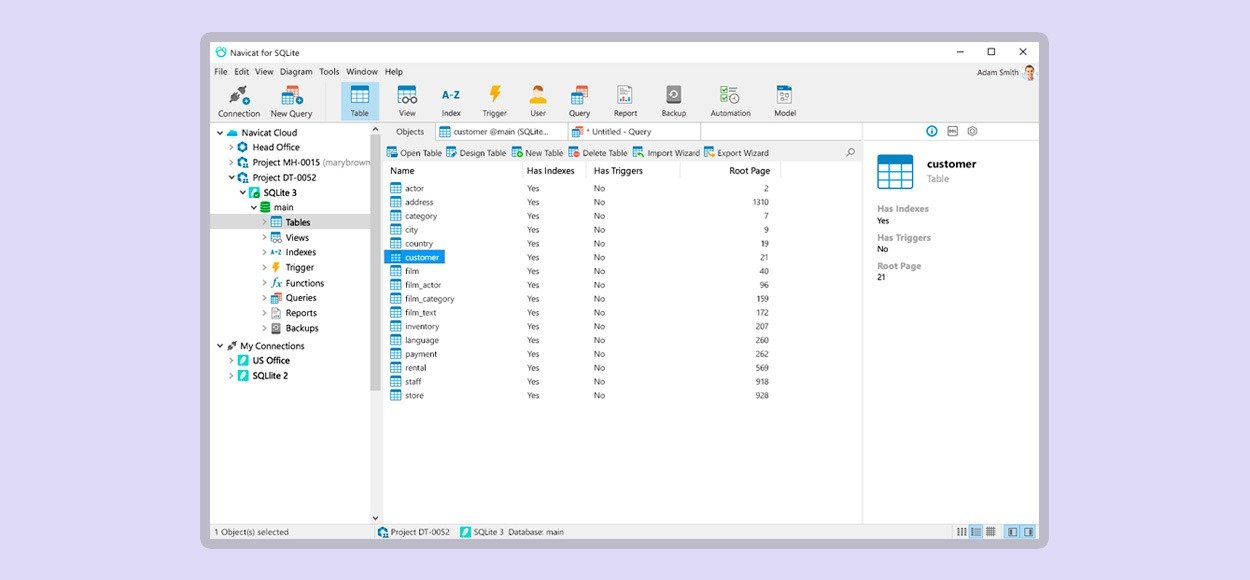1250x580 pixels.
Task: Collapse the SQLite 3 connection node
Action: tap(243, 192)
